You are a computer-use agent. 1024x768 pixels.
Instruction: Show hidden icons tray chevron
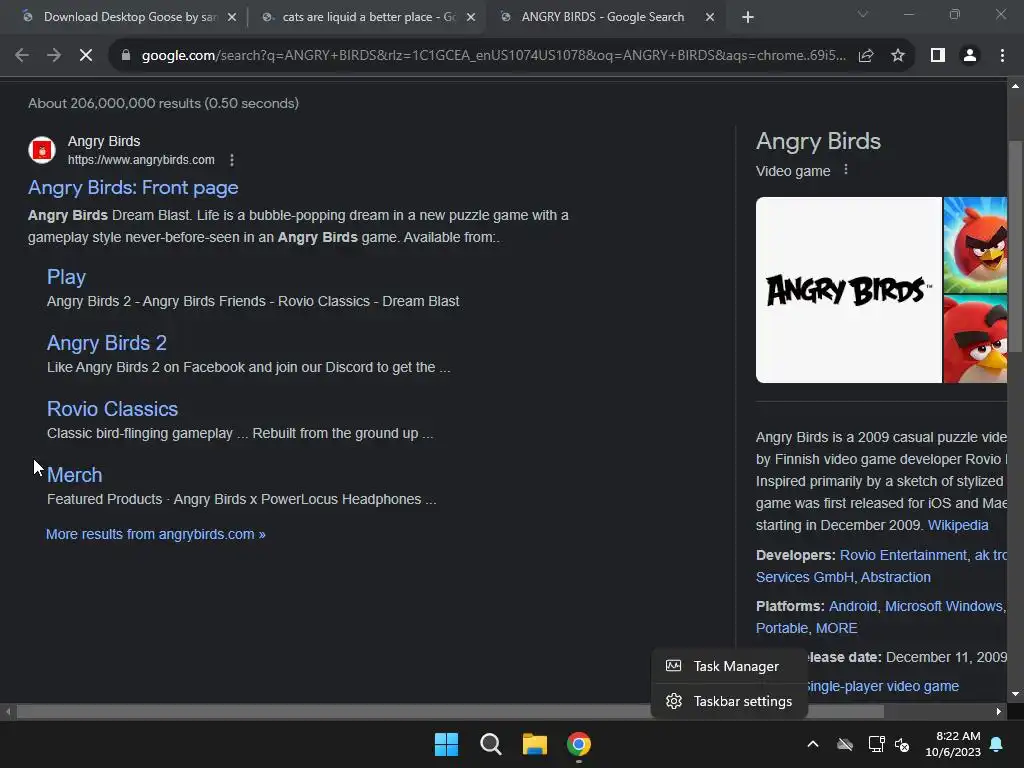click(x=813, y=744)
